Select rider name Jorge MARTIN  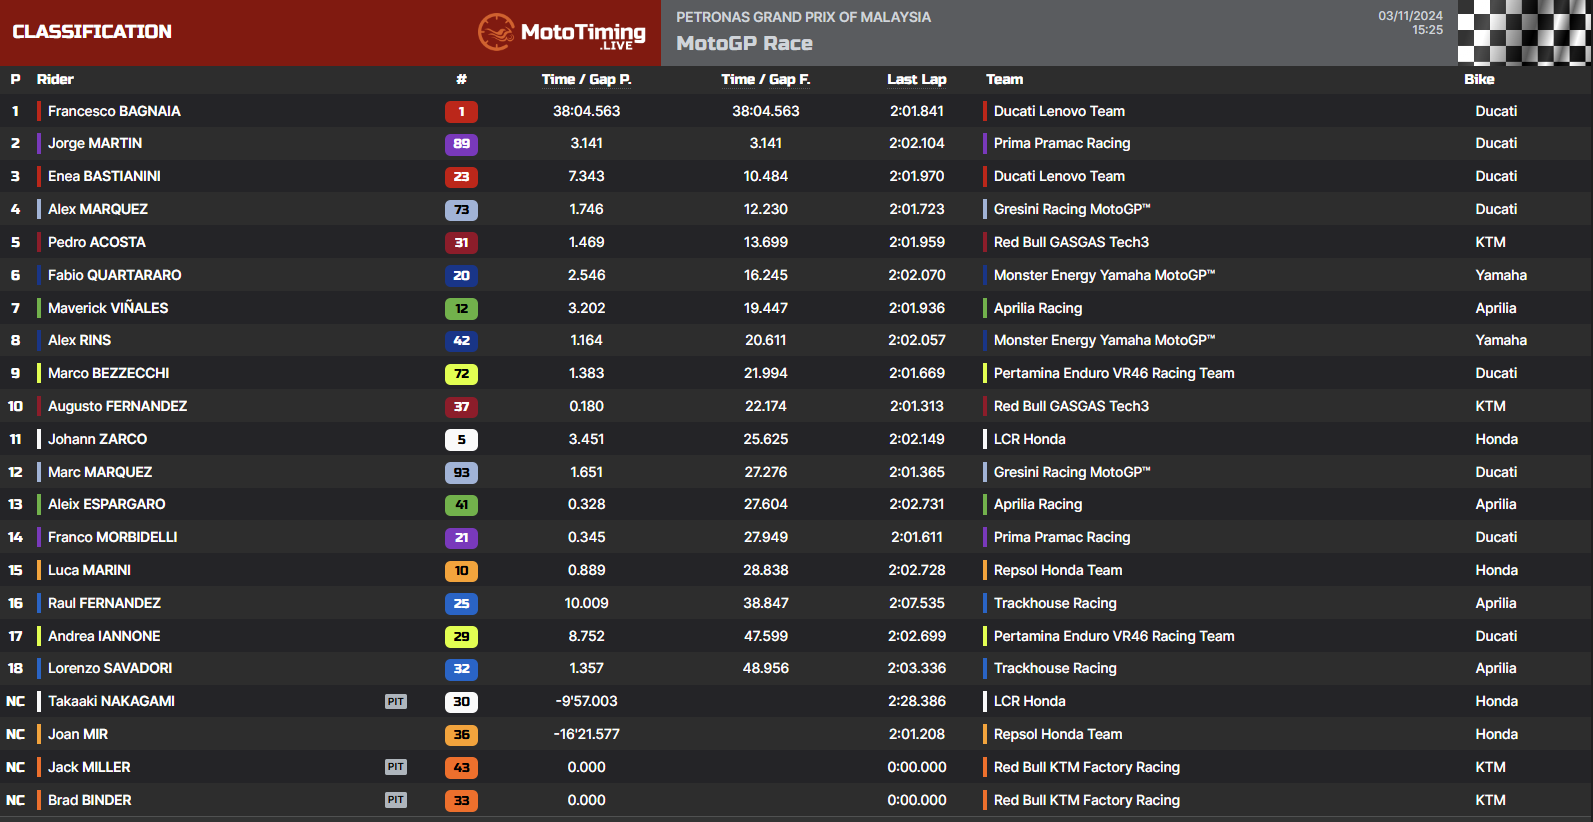point(95,143)
